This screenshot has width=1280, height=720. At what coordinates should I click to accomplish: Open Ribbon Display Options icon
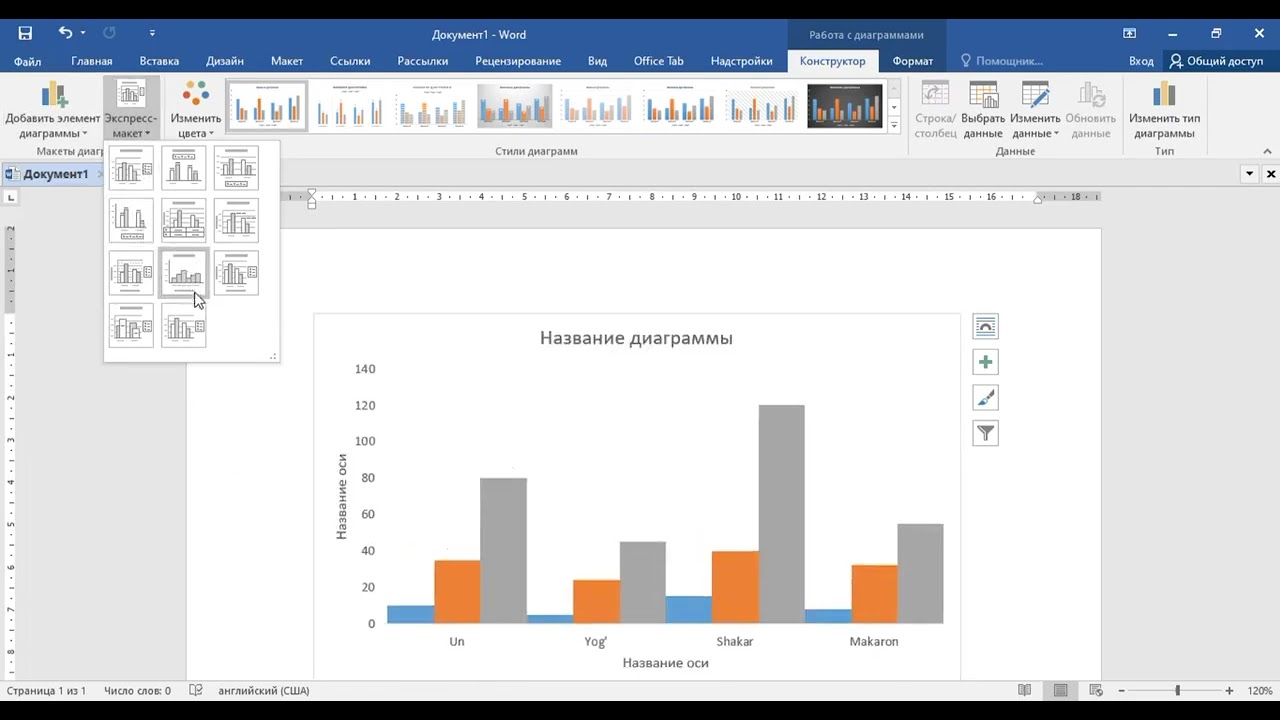(1130, 33)
